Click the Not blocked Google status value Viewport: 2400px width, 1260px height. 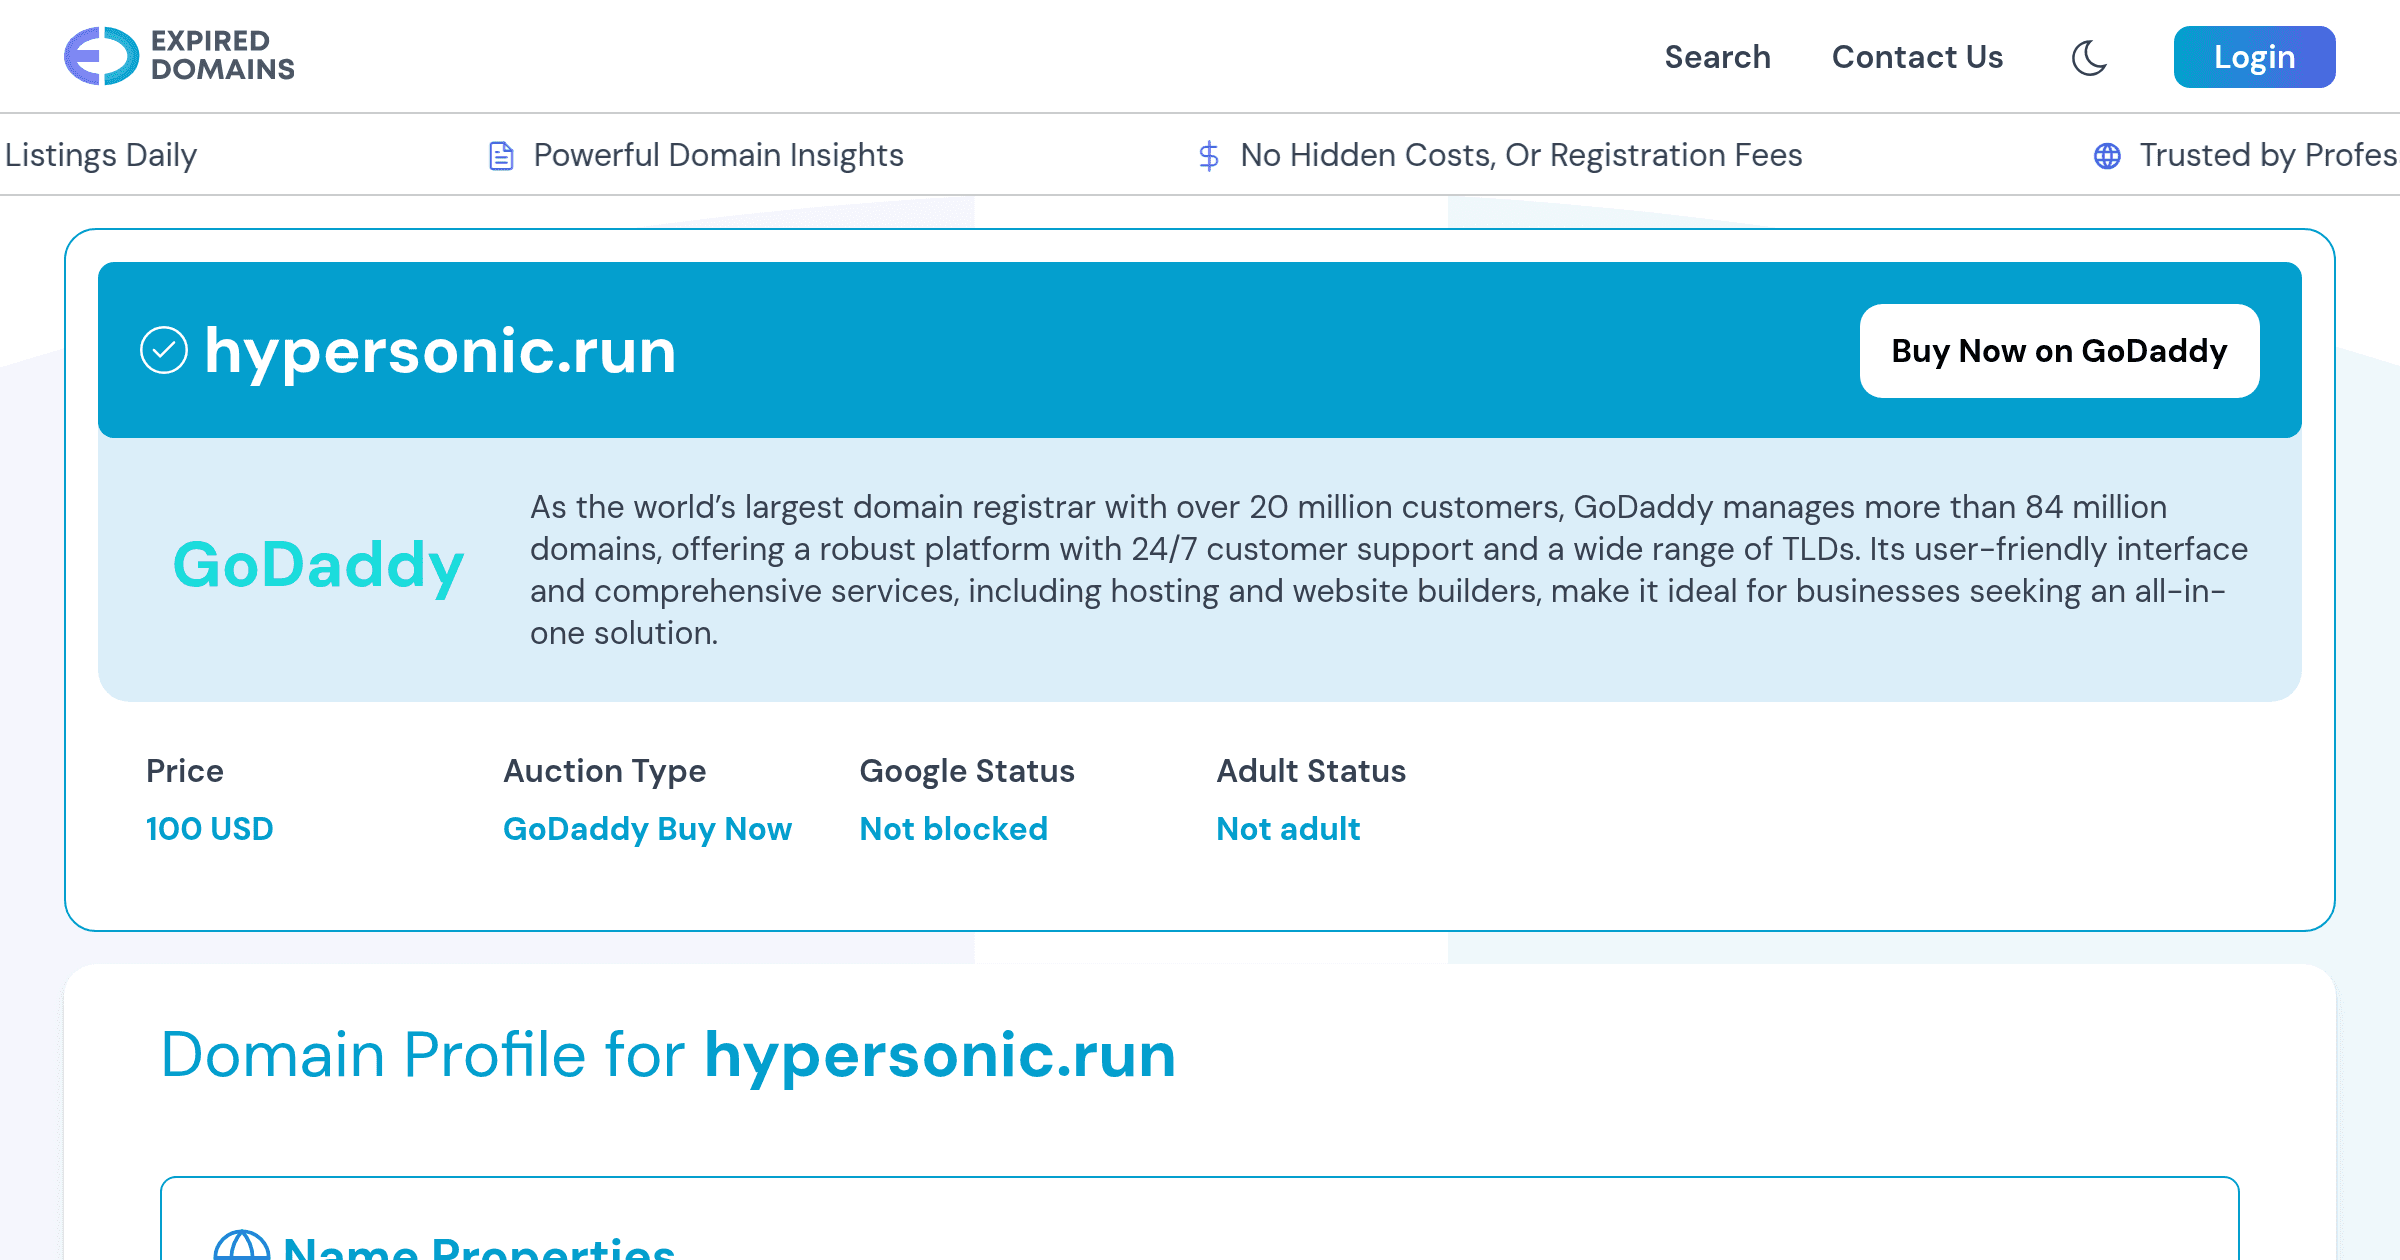953,829
